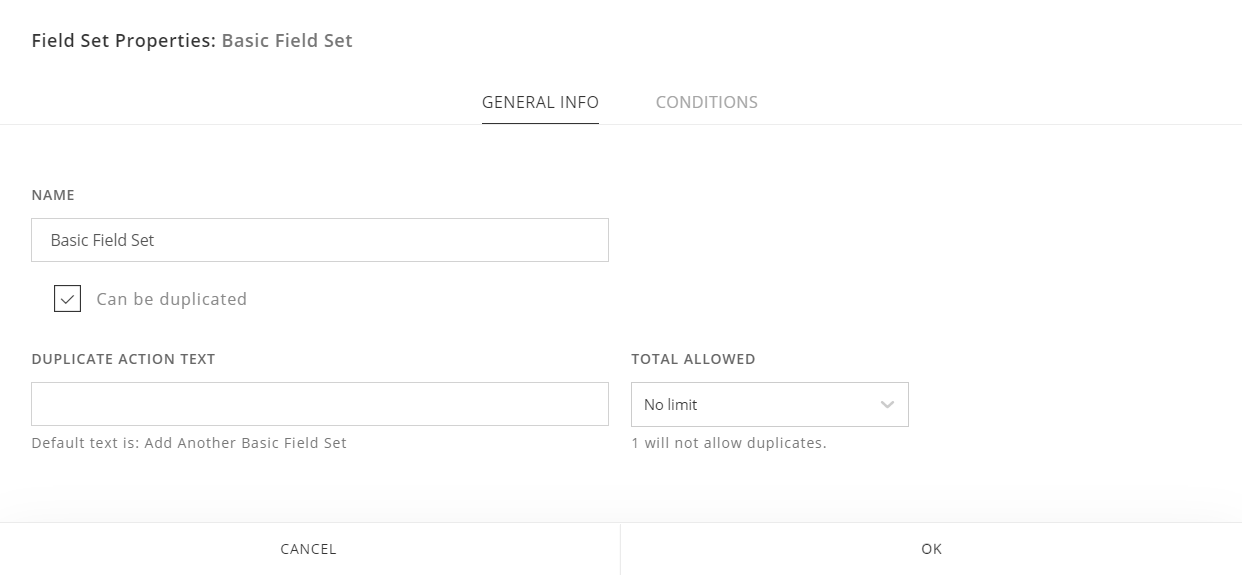The image size is (1242, 575).
Task: Switch to the Conditions tab
Action: pos(706,102)
